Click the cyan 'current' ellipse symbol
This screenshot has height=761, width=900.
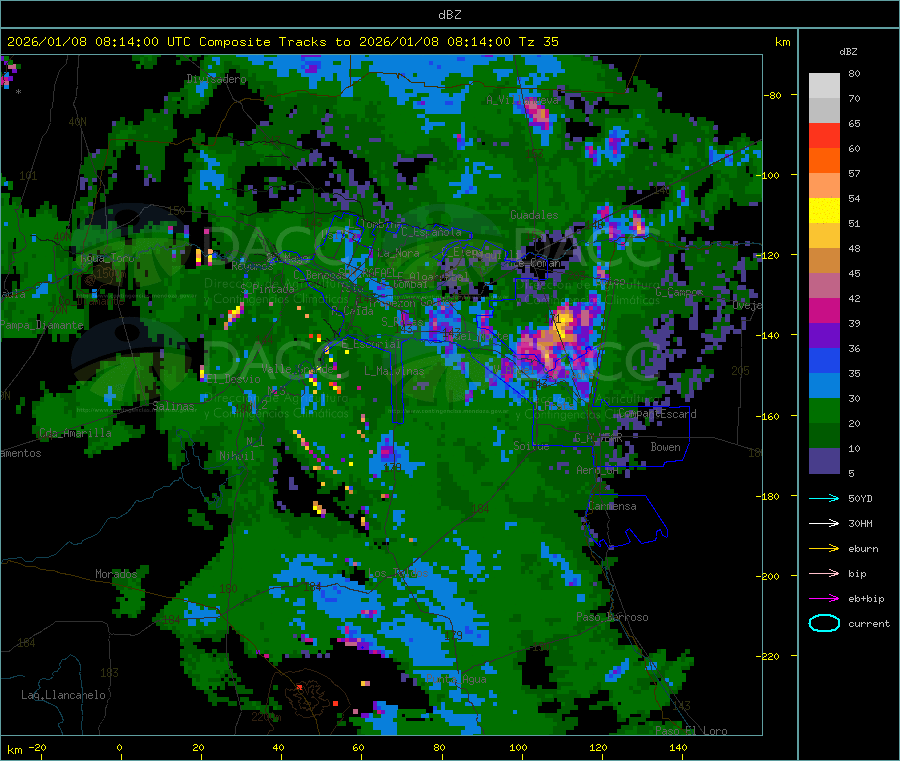824,623
